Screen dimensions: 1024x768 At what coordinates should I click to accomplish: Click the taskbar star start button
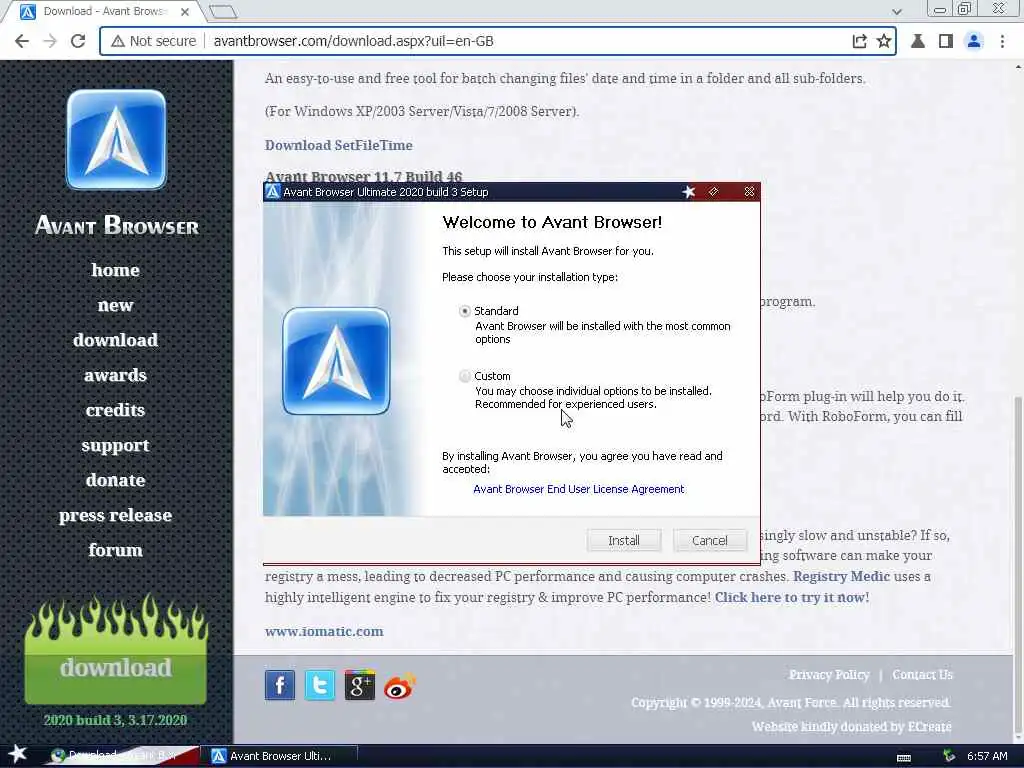(x=18, y=754)
